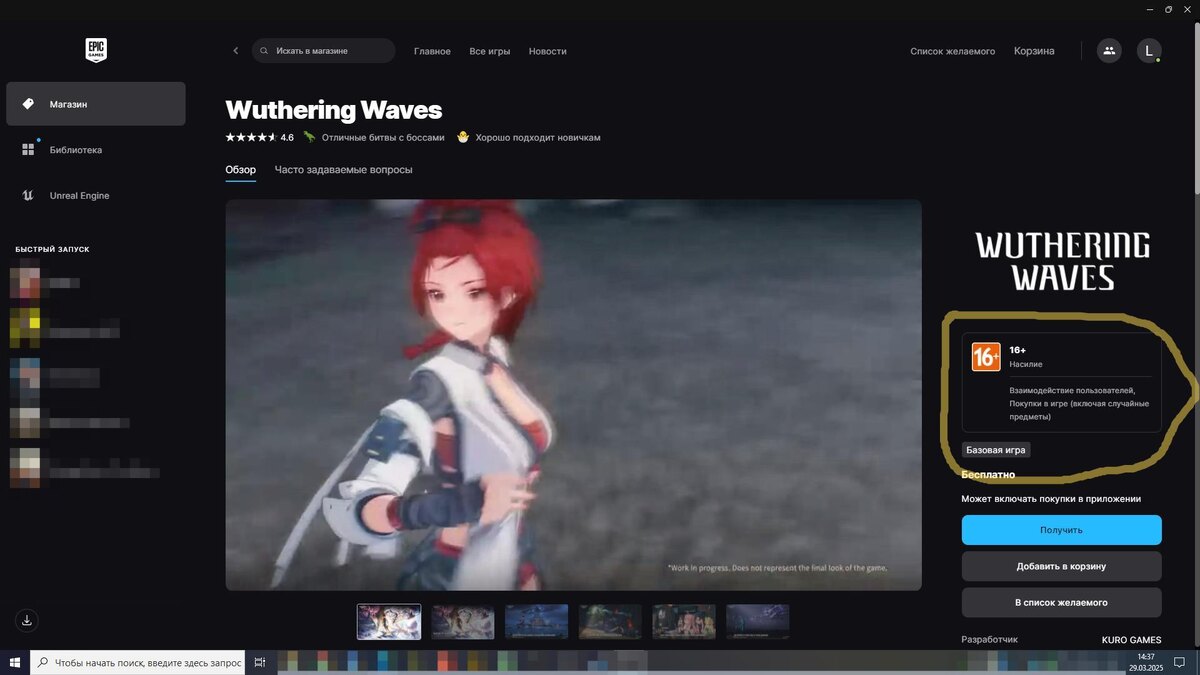Click the library grid icon
The image size is (1200, 675).
(x=28, y=150)
